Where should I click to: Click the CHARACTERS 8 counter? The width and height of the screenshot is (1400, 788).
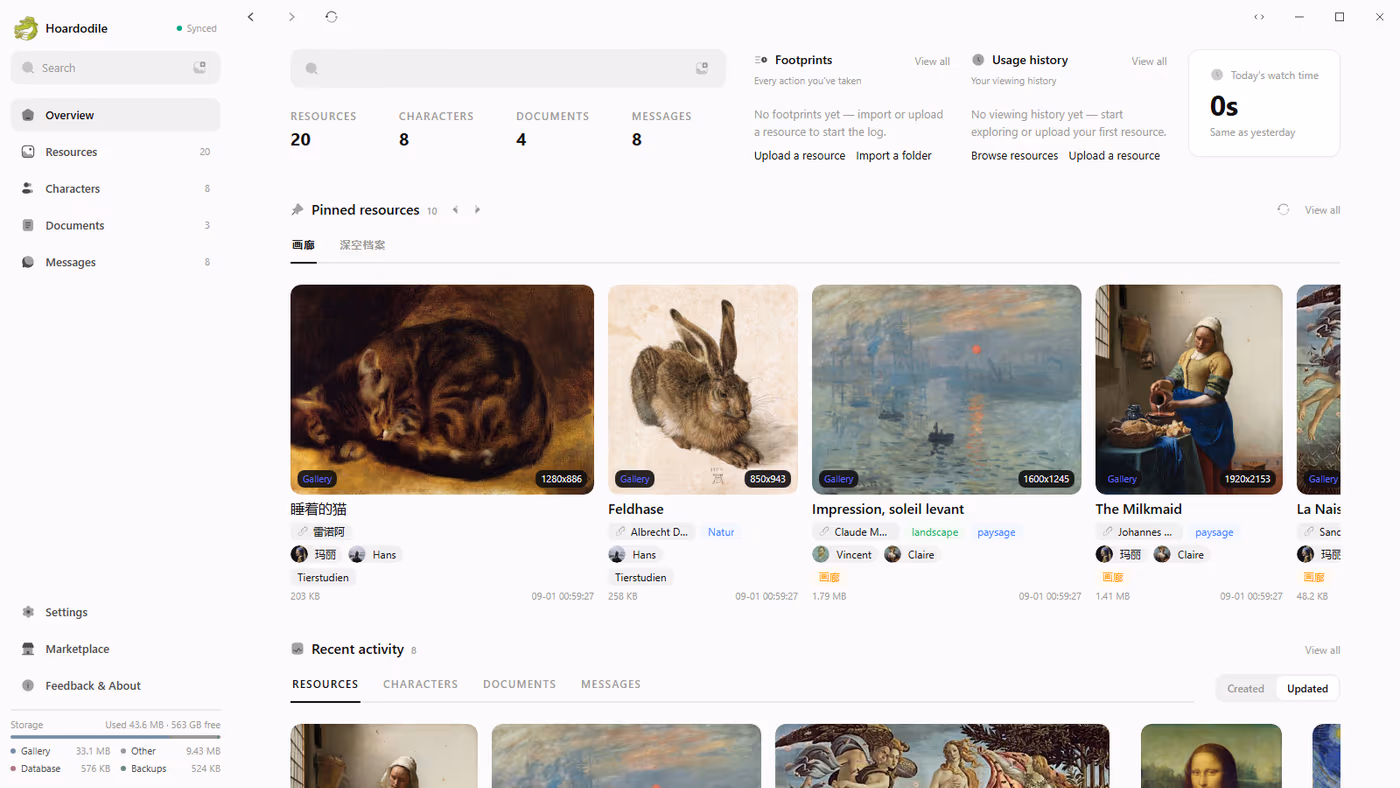[436, 130]
